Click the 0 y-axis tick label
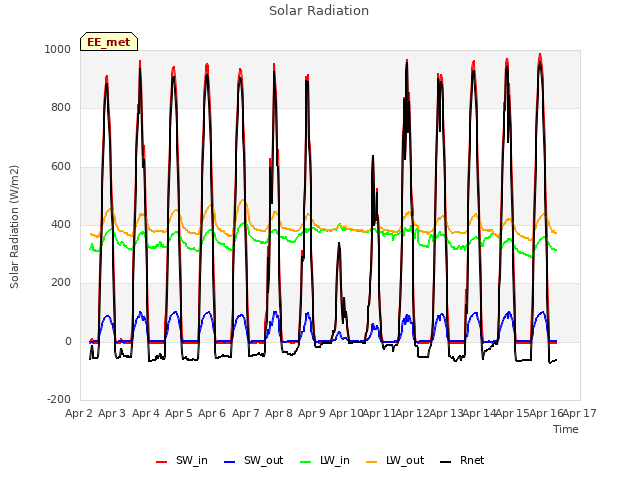This screenshot has width=640, height=480. (68, 341)
